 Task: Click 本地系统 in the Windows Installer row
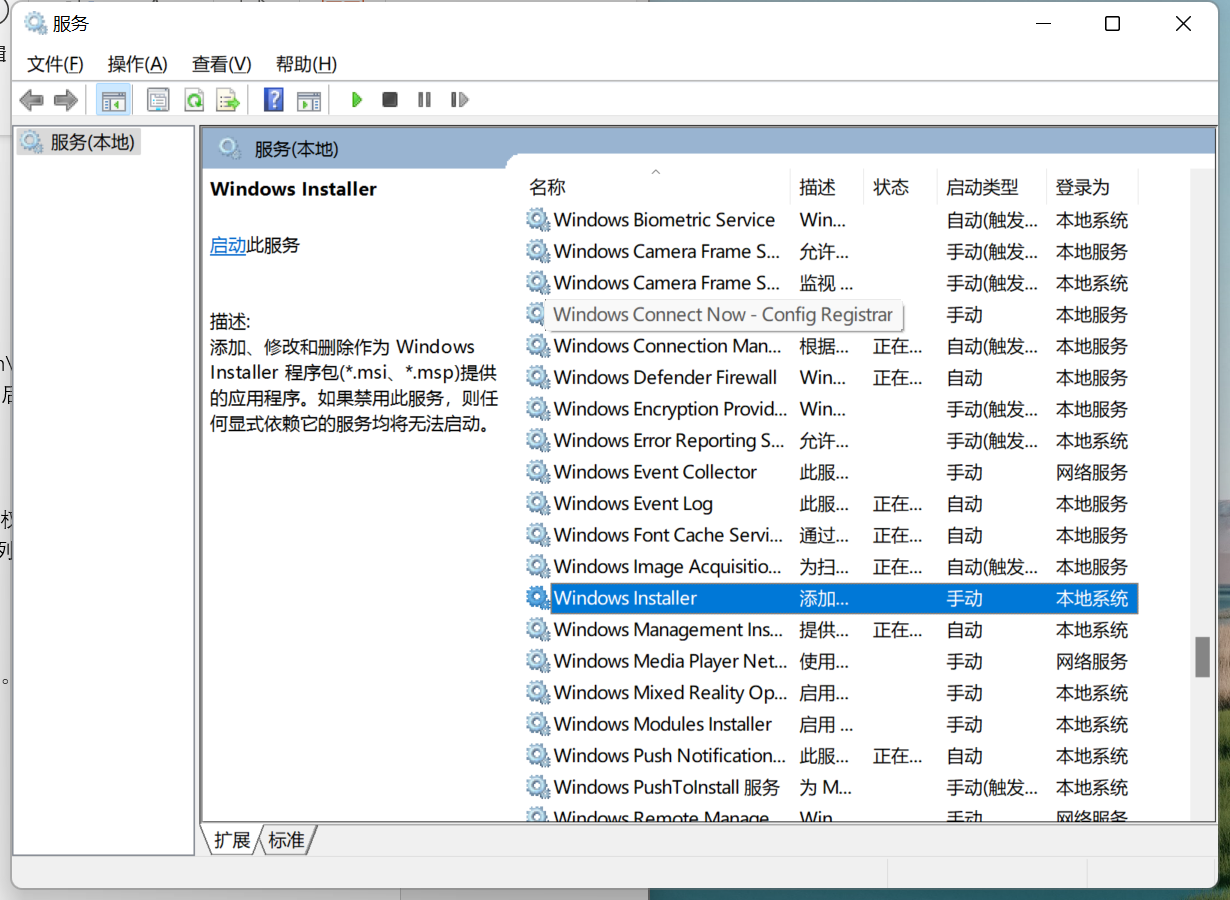[1092, 598]
